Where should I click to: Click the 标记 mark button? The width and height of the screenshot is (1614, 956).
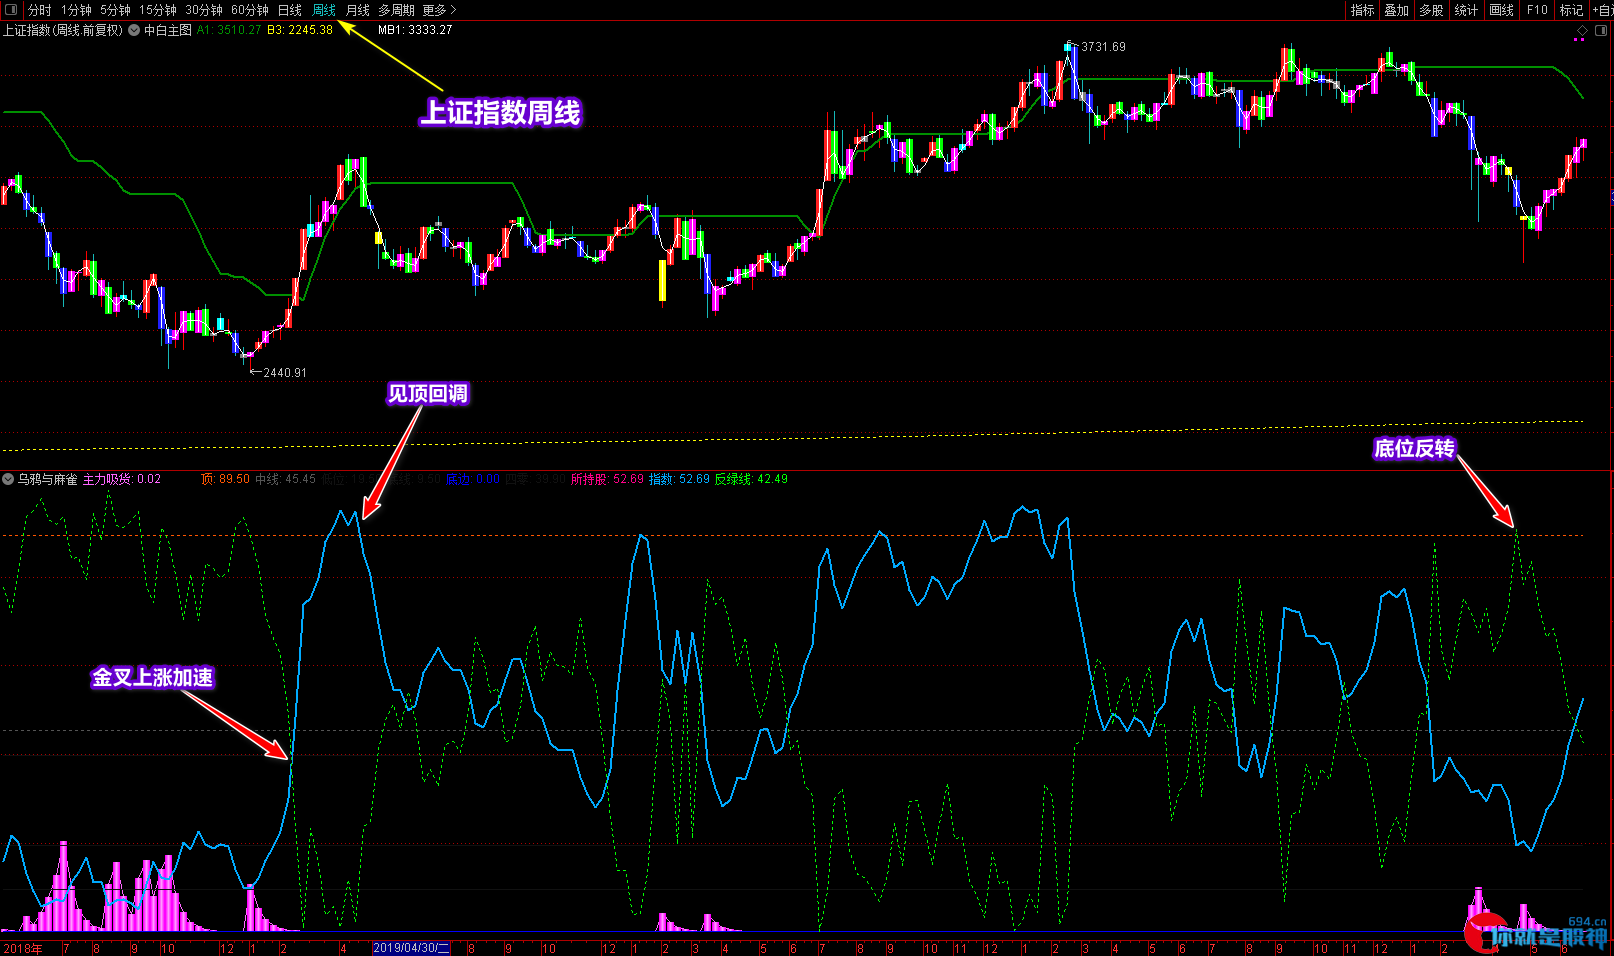[x=1571, y=10]
